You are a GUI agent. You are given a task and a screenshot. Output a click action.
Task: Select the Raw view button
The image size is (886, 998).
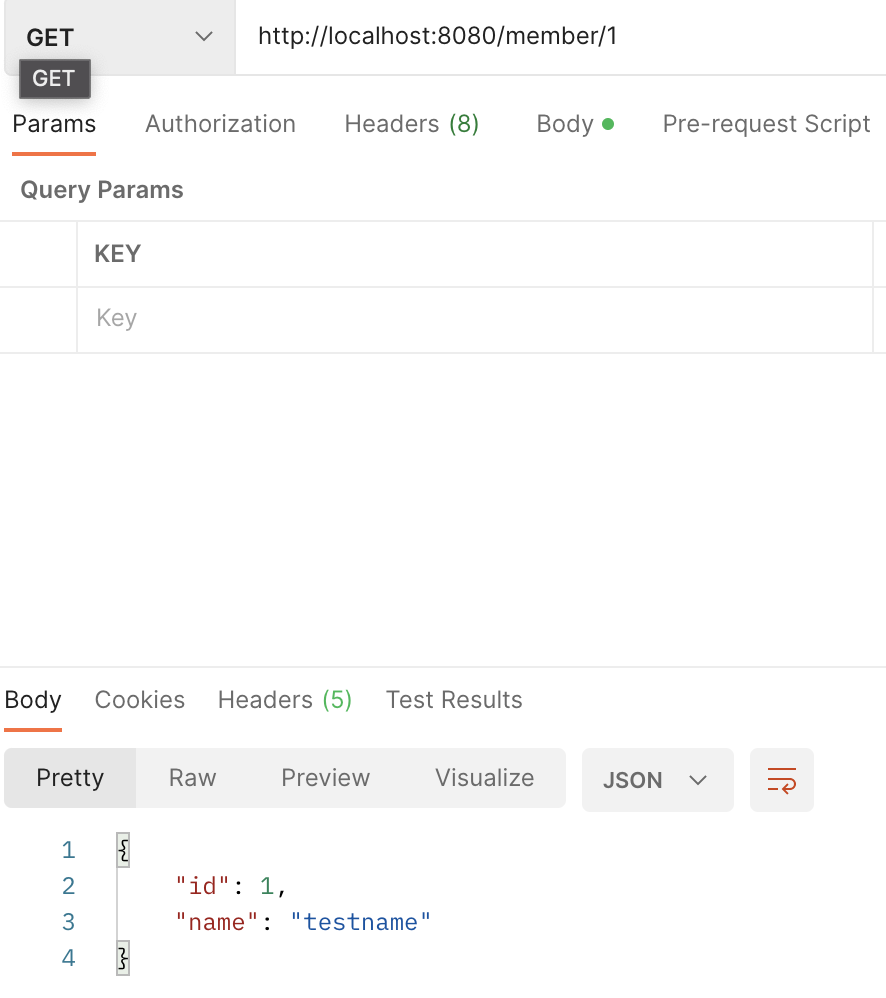point(192,778)
